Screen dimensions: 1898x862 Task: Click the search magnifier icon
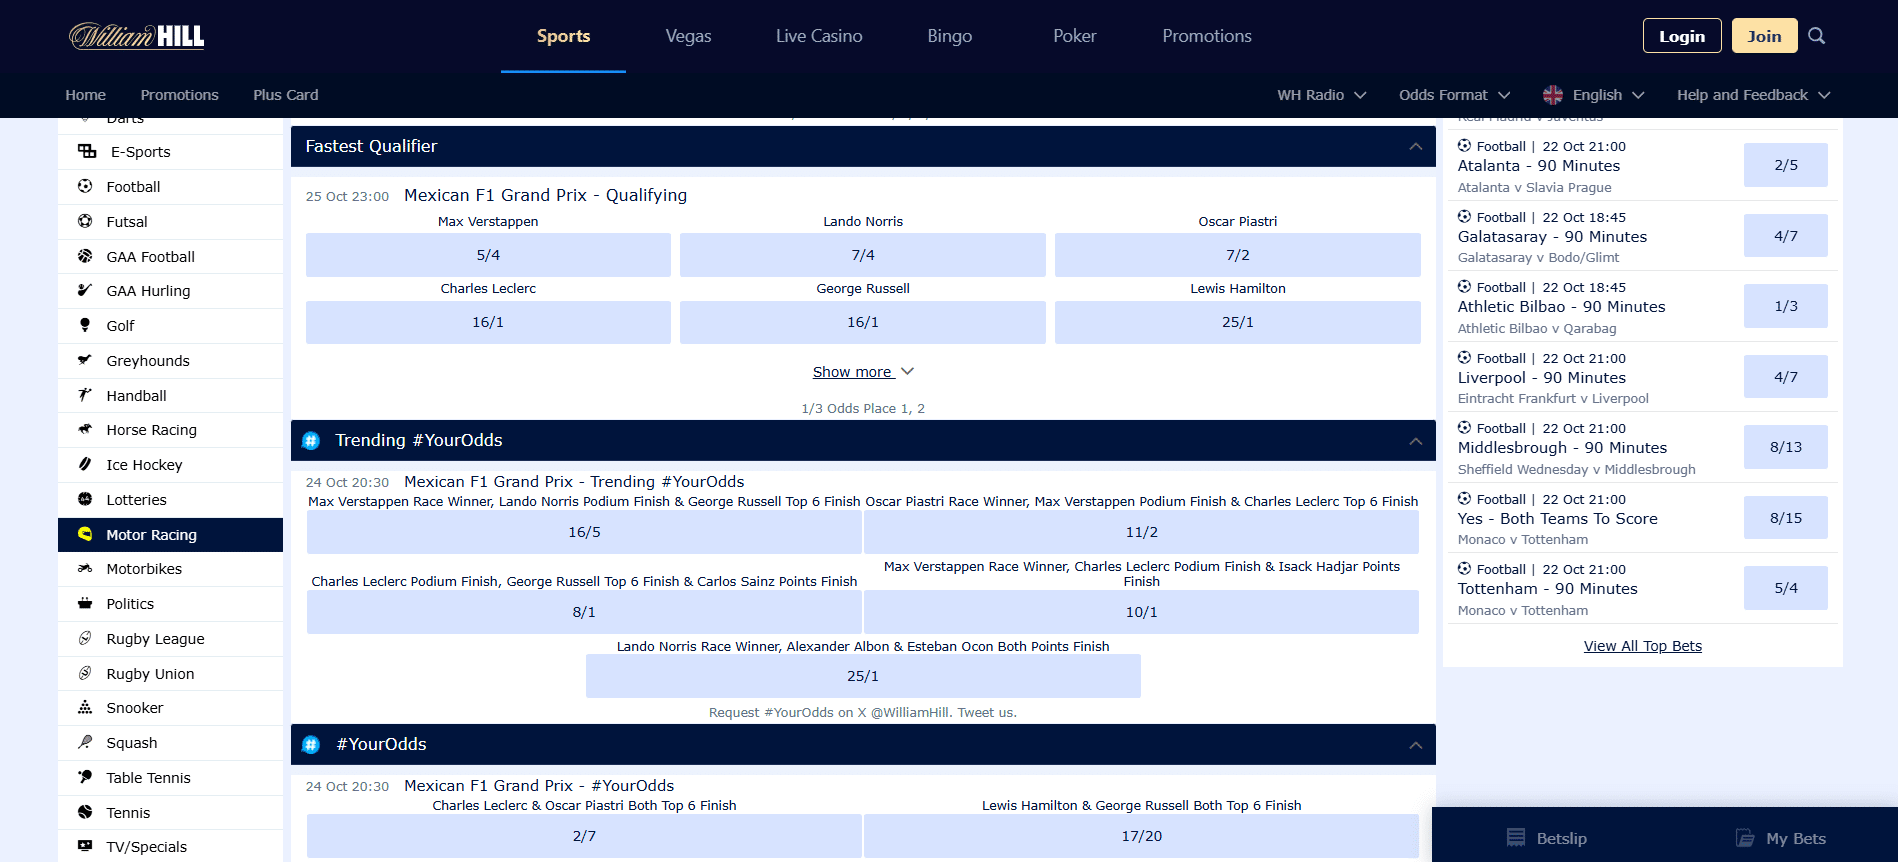[x=1817, y=36]
